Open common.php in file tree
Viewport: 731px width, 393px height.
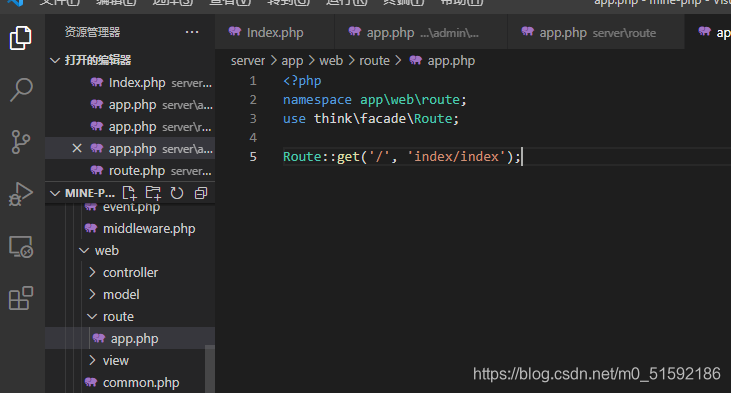tap(130, 383)
